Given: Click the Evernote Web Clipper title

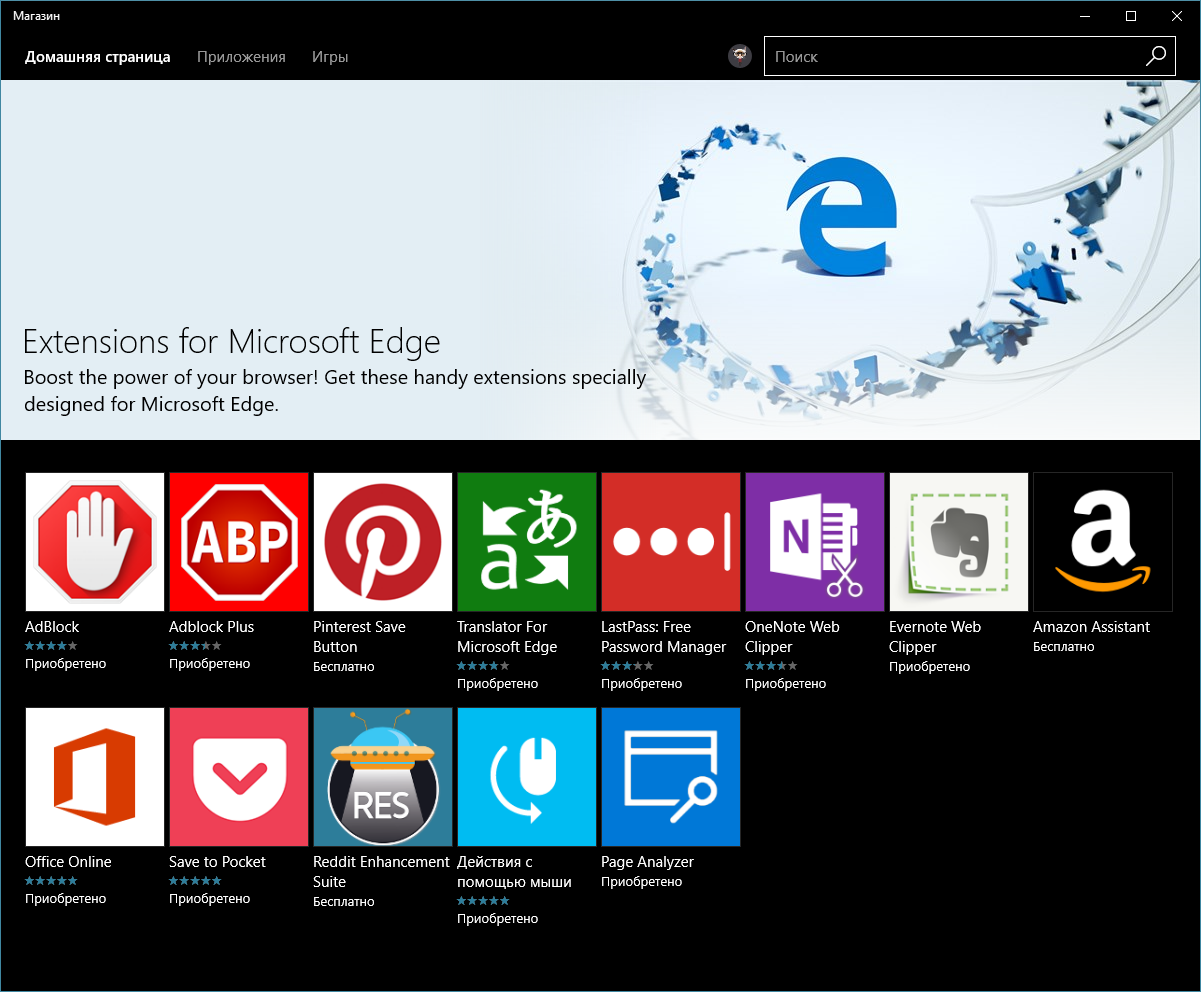Looking at the screenshot, I should click(x=935, y=637).
